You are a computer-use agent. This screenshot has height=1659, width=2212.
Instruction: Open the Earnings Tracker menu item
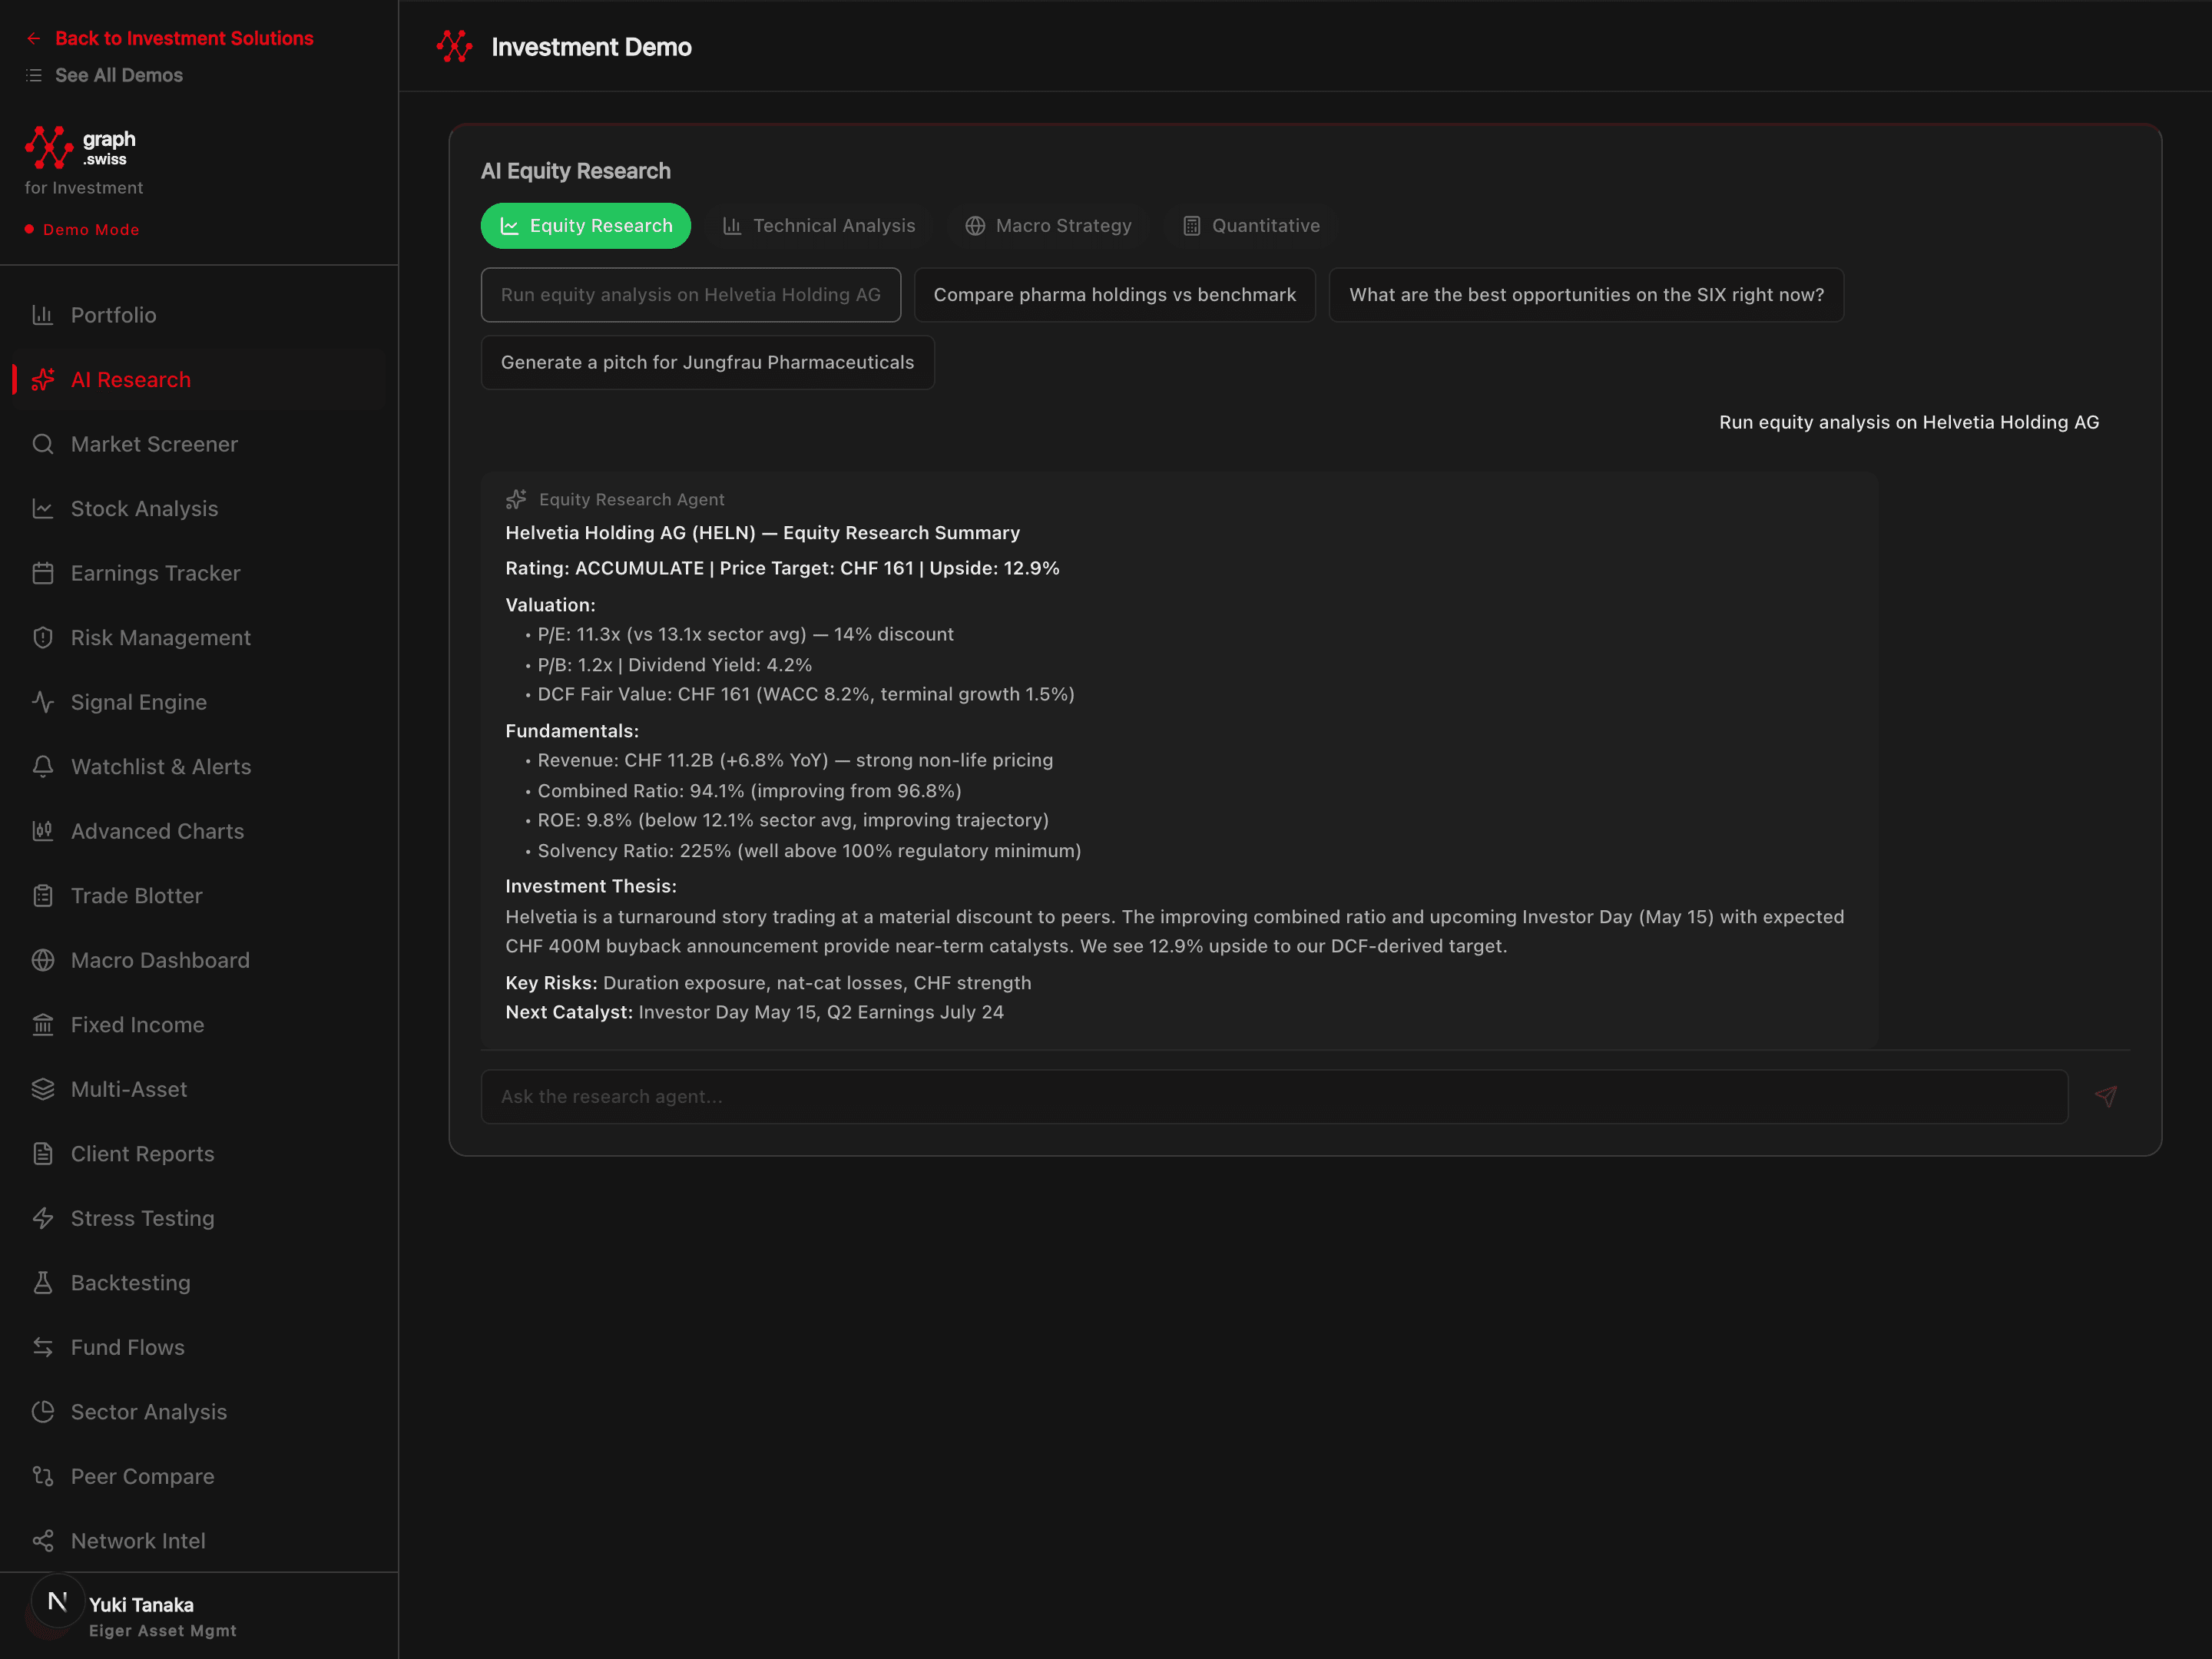[x=199, y=573]
